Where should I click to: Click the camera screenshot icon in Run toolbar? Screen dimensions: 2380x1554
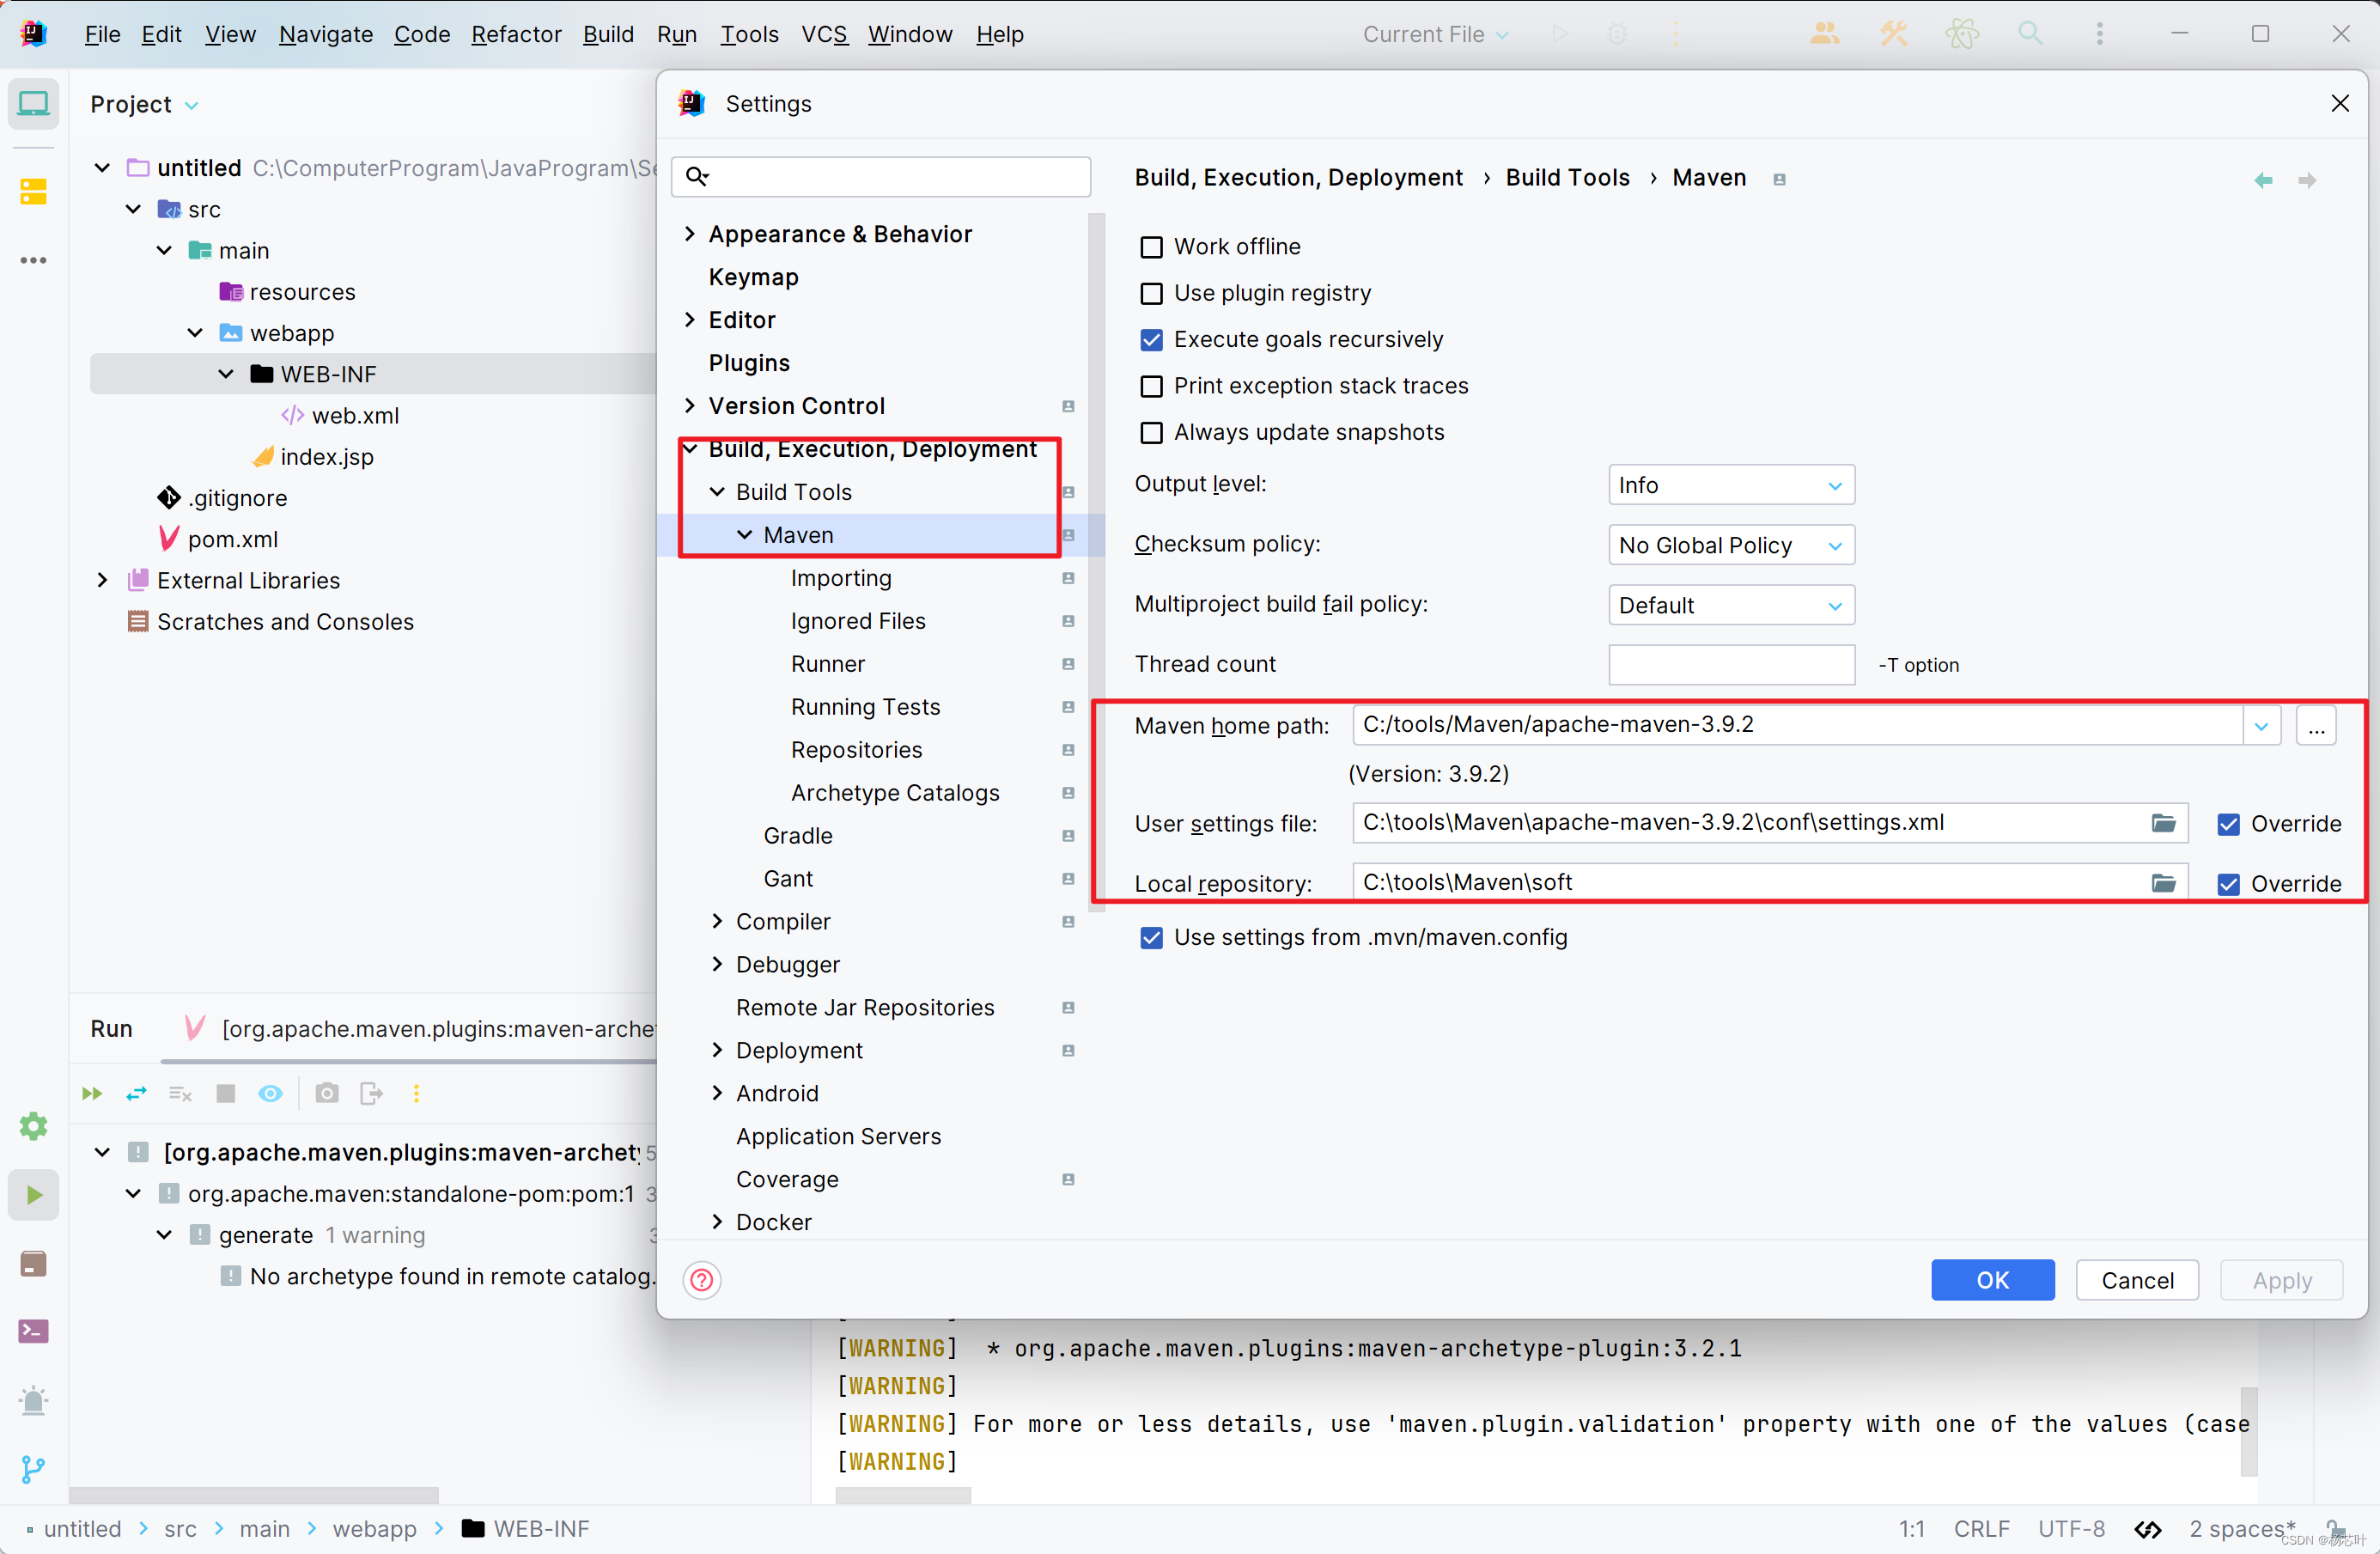pos(327,1093)
